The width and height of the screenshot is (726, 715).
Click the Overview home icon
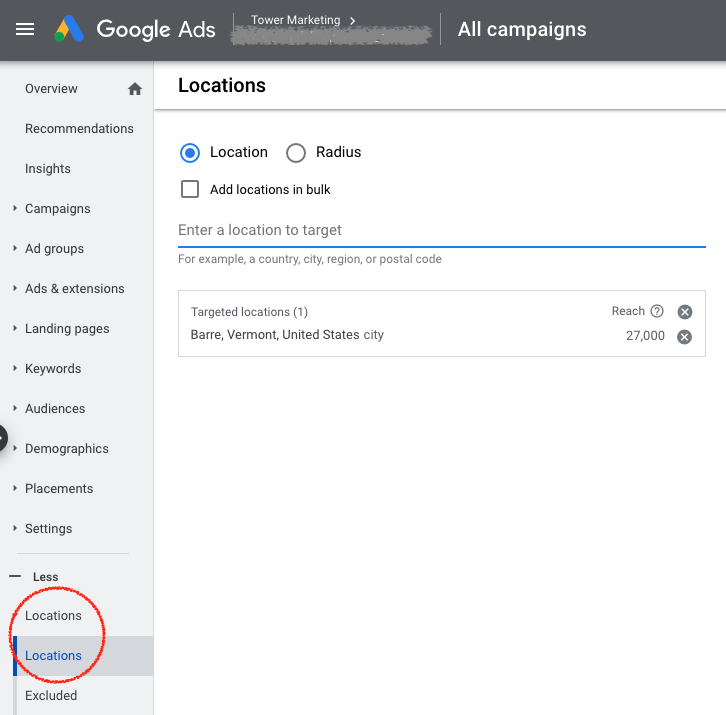135,89
